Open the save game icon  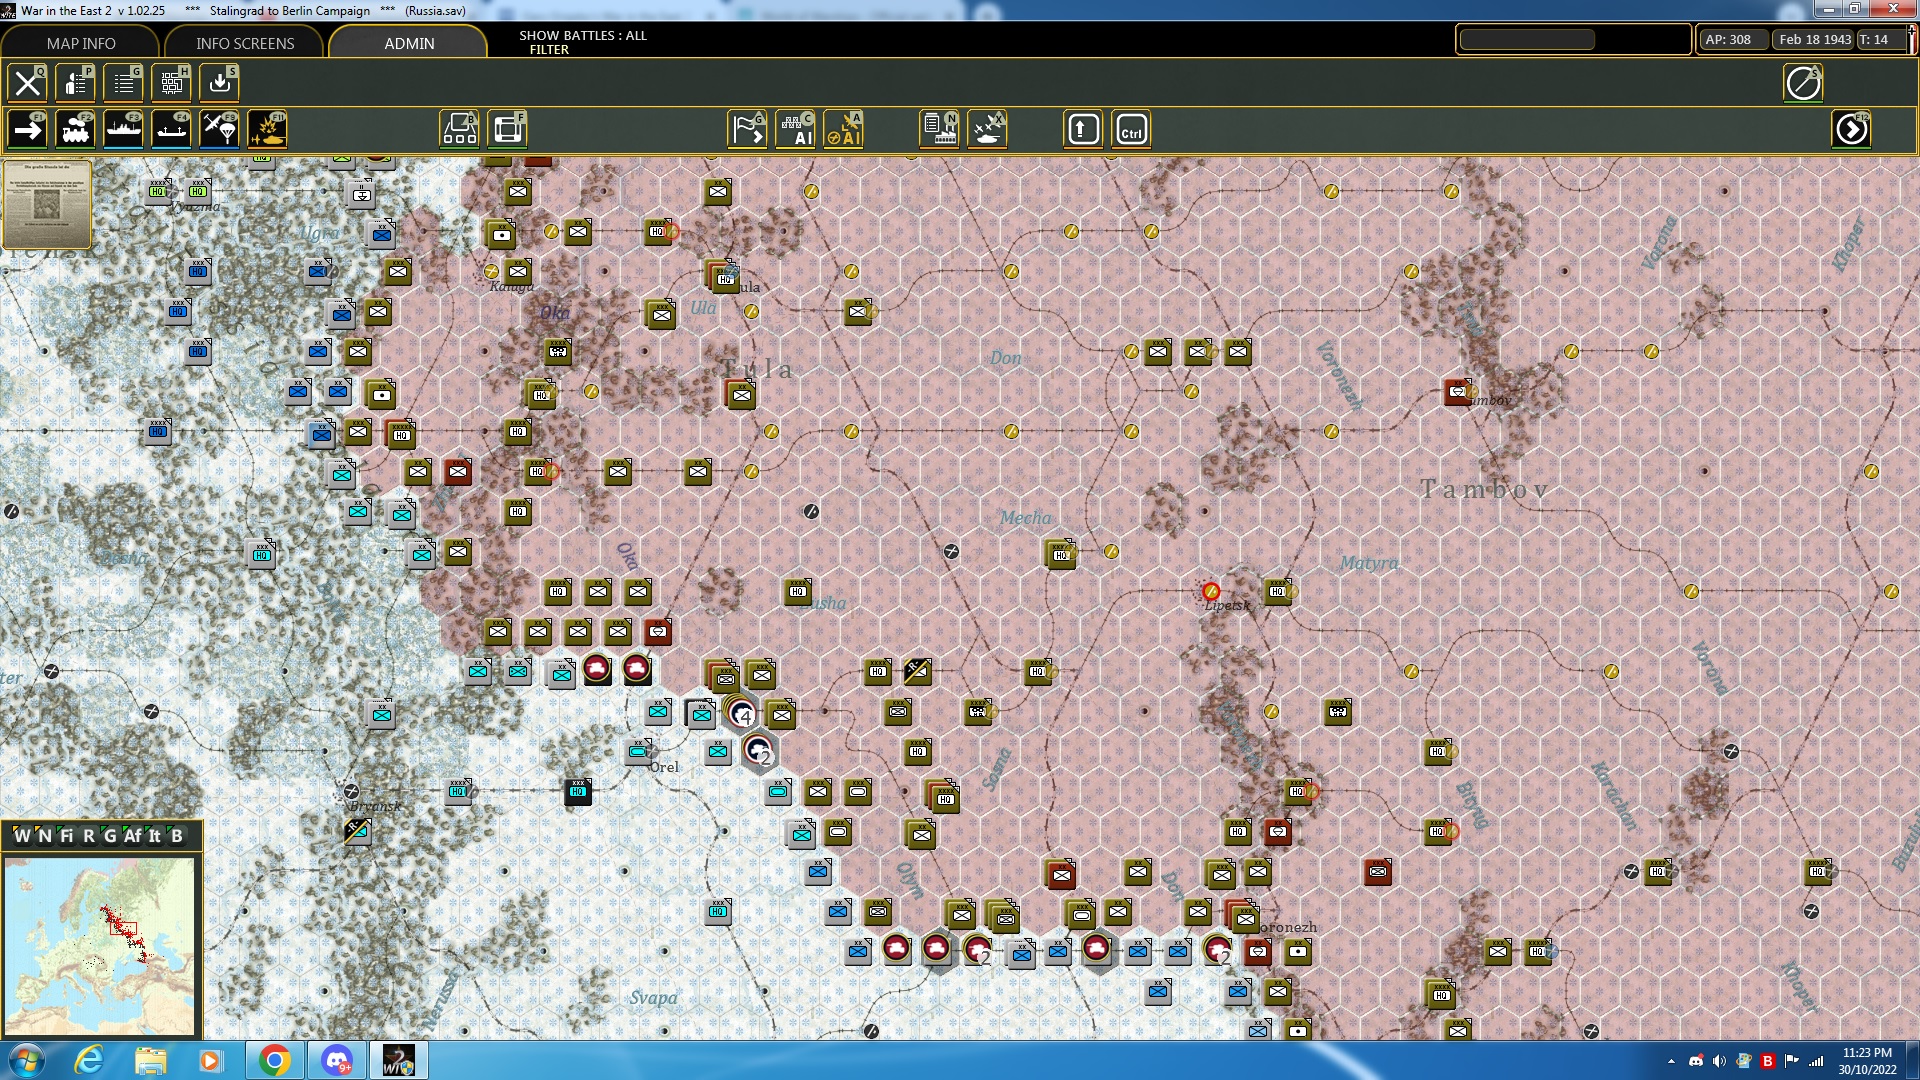click(219, 83)
